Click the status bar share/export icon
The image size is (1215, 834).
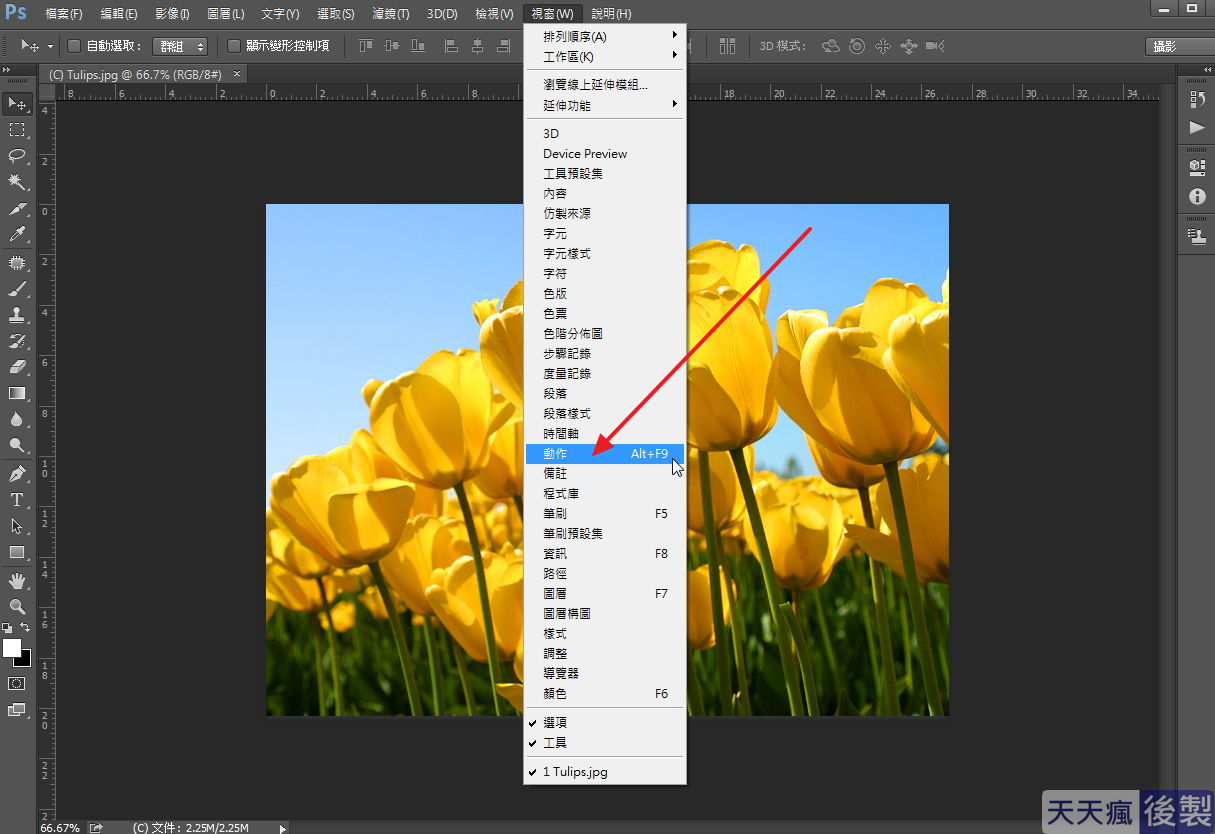click(96, 827)
